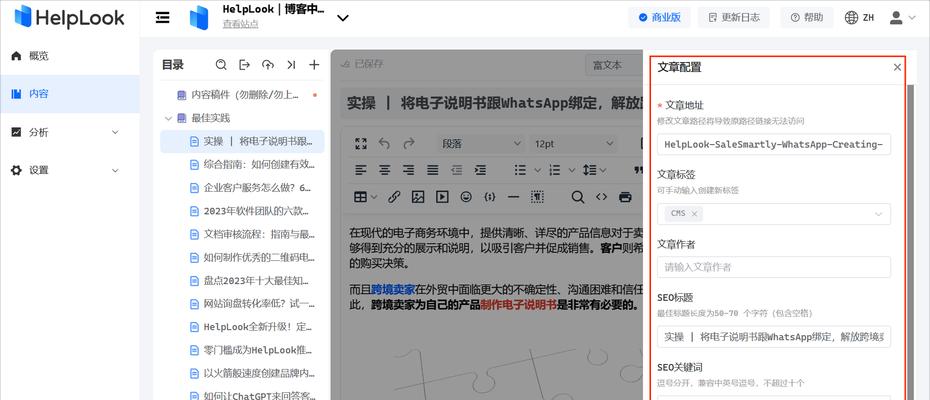The height and width of the screenshot is (400, 930).
Task: Click the cloud upload icon in 目录
Action: 267,65
